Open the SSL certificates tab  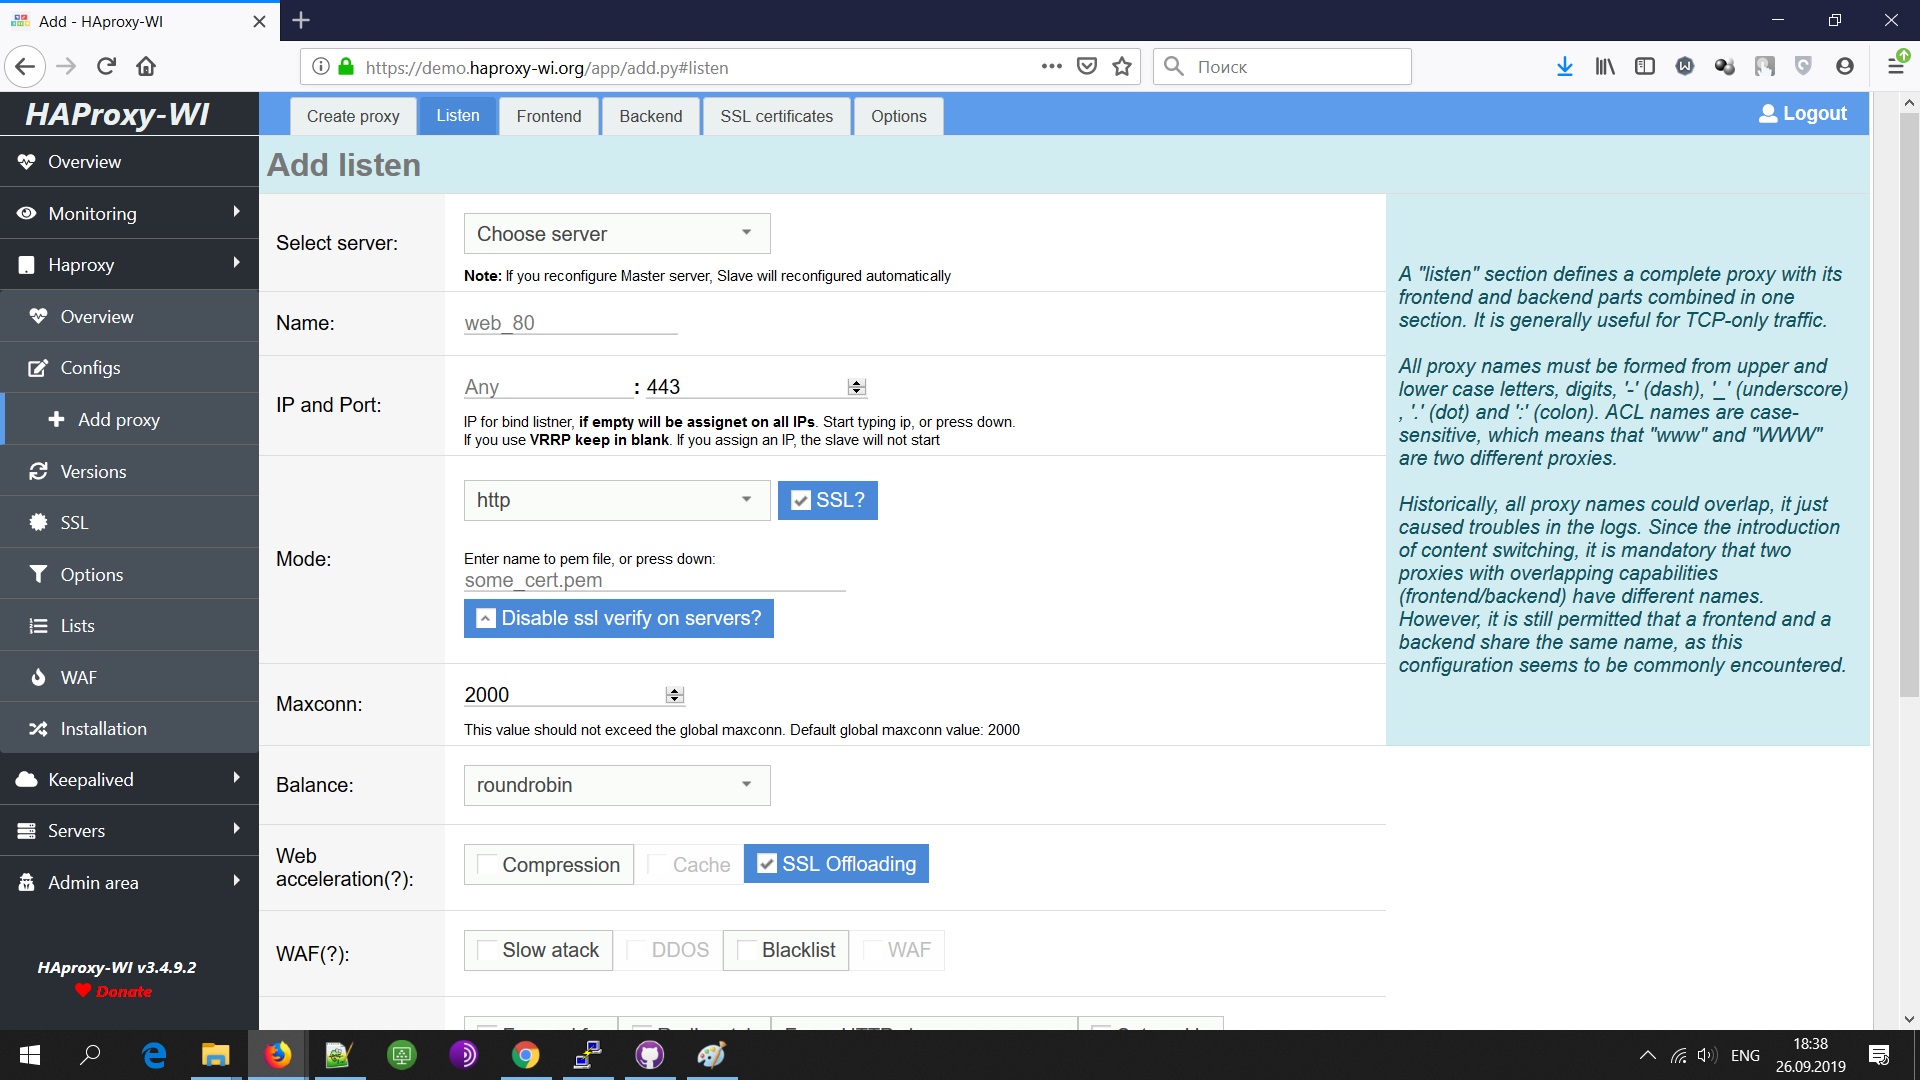pos(777,116)
